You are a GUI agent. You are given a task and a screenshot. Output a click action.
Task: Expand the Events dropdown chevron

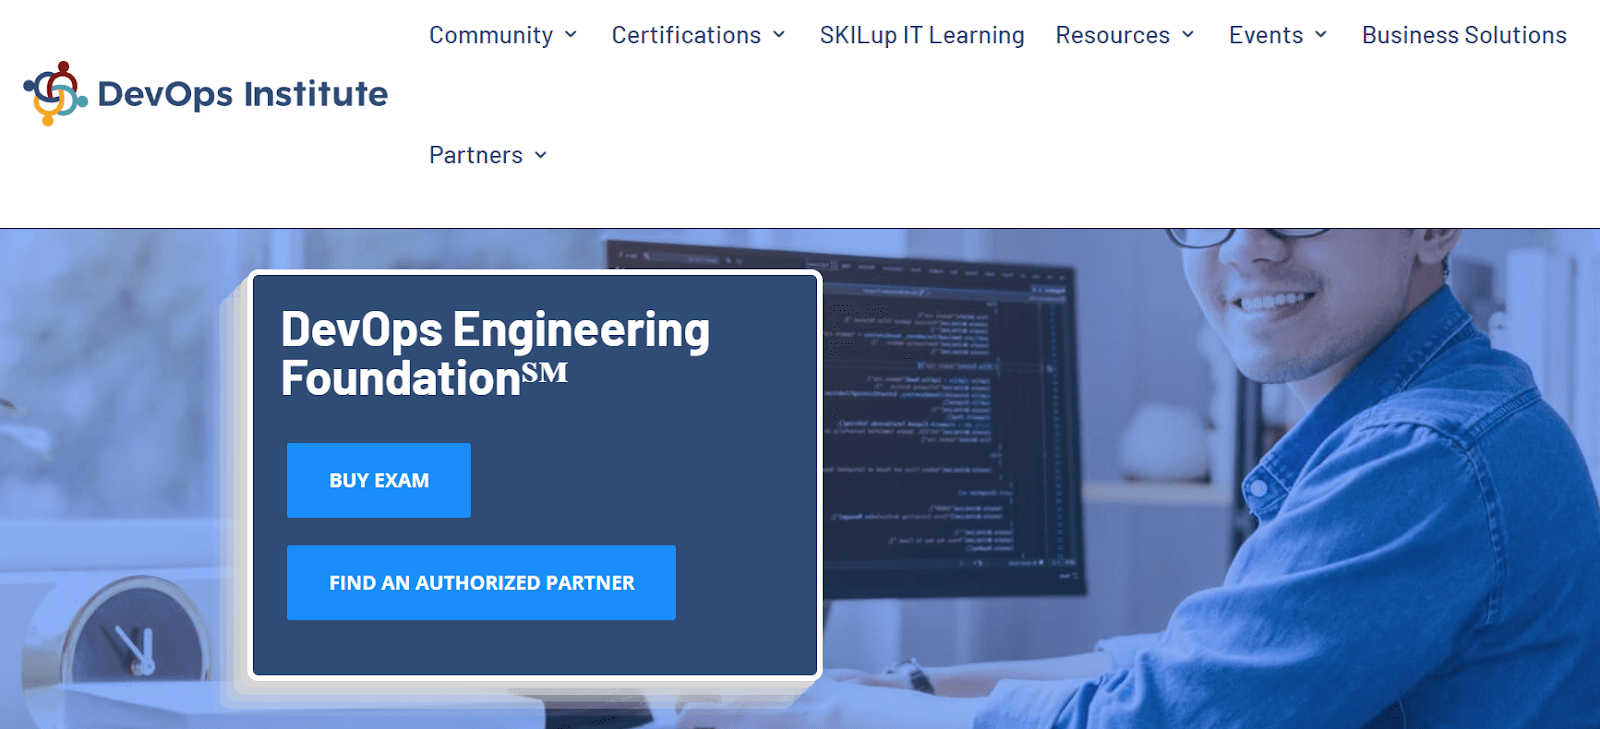[x=1321, y=35]
